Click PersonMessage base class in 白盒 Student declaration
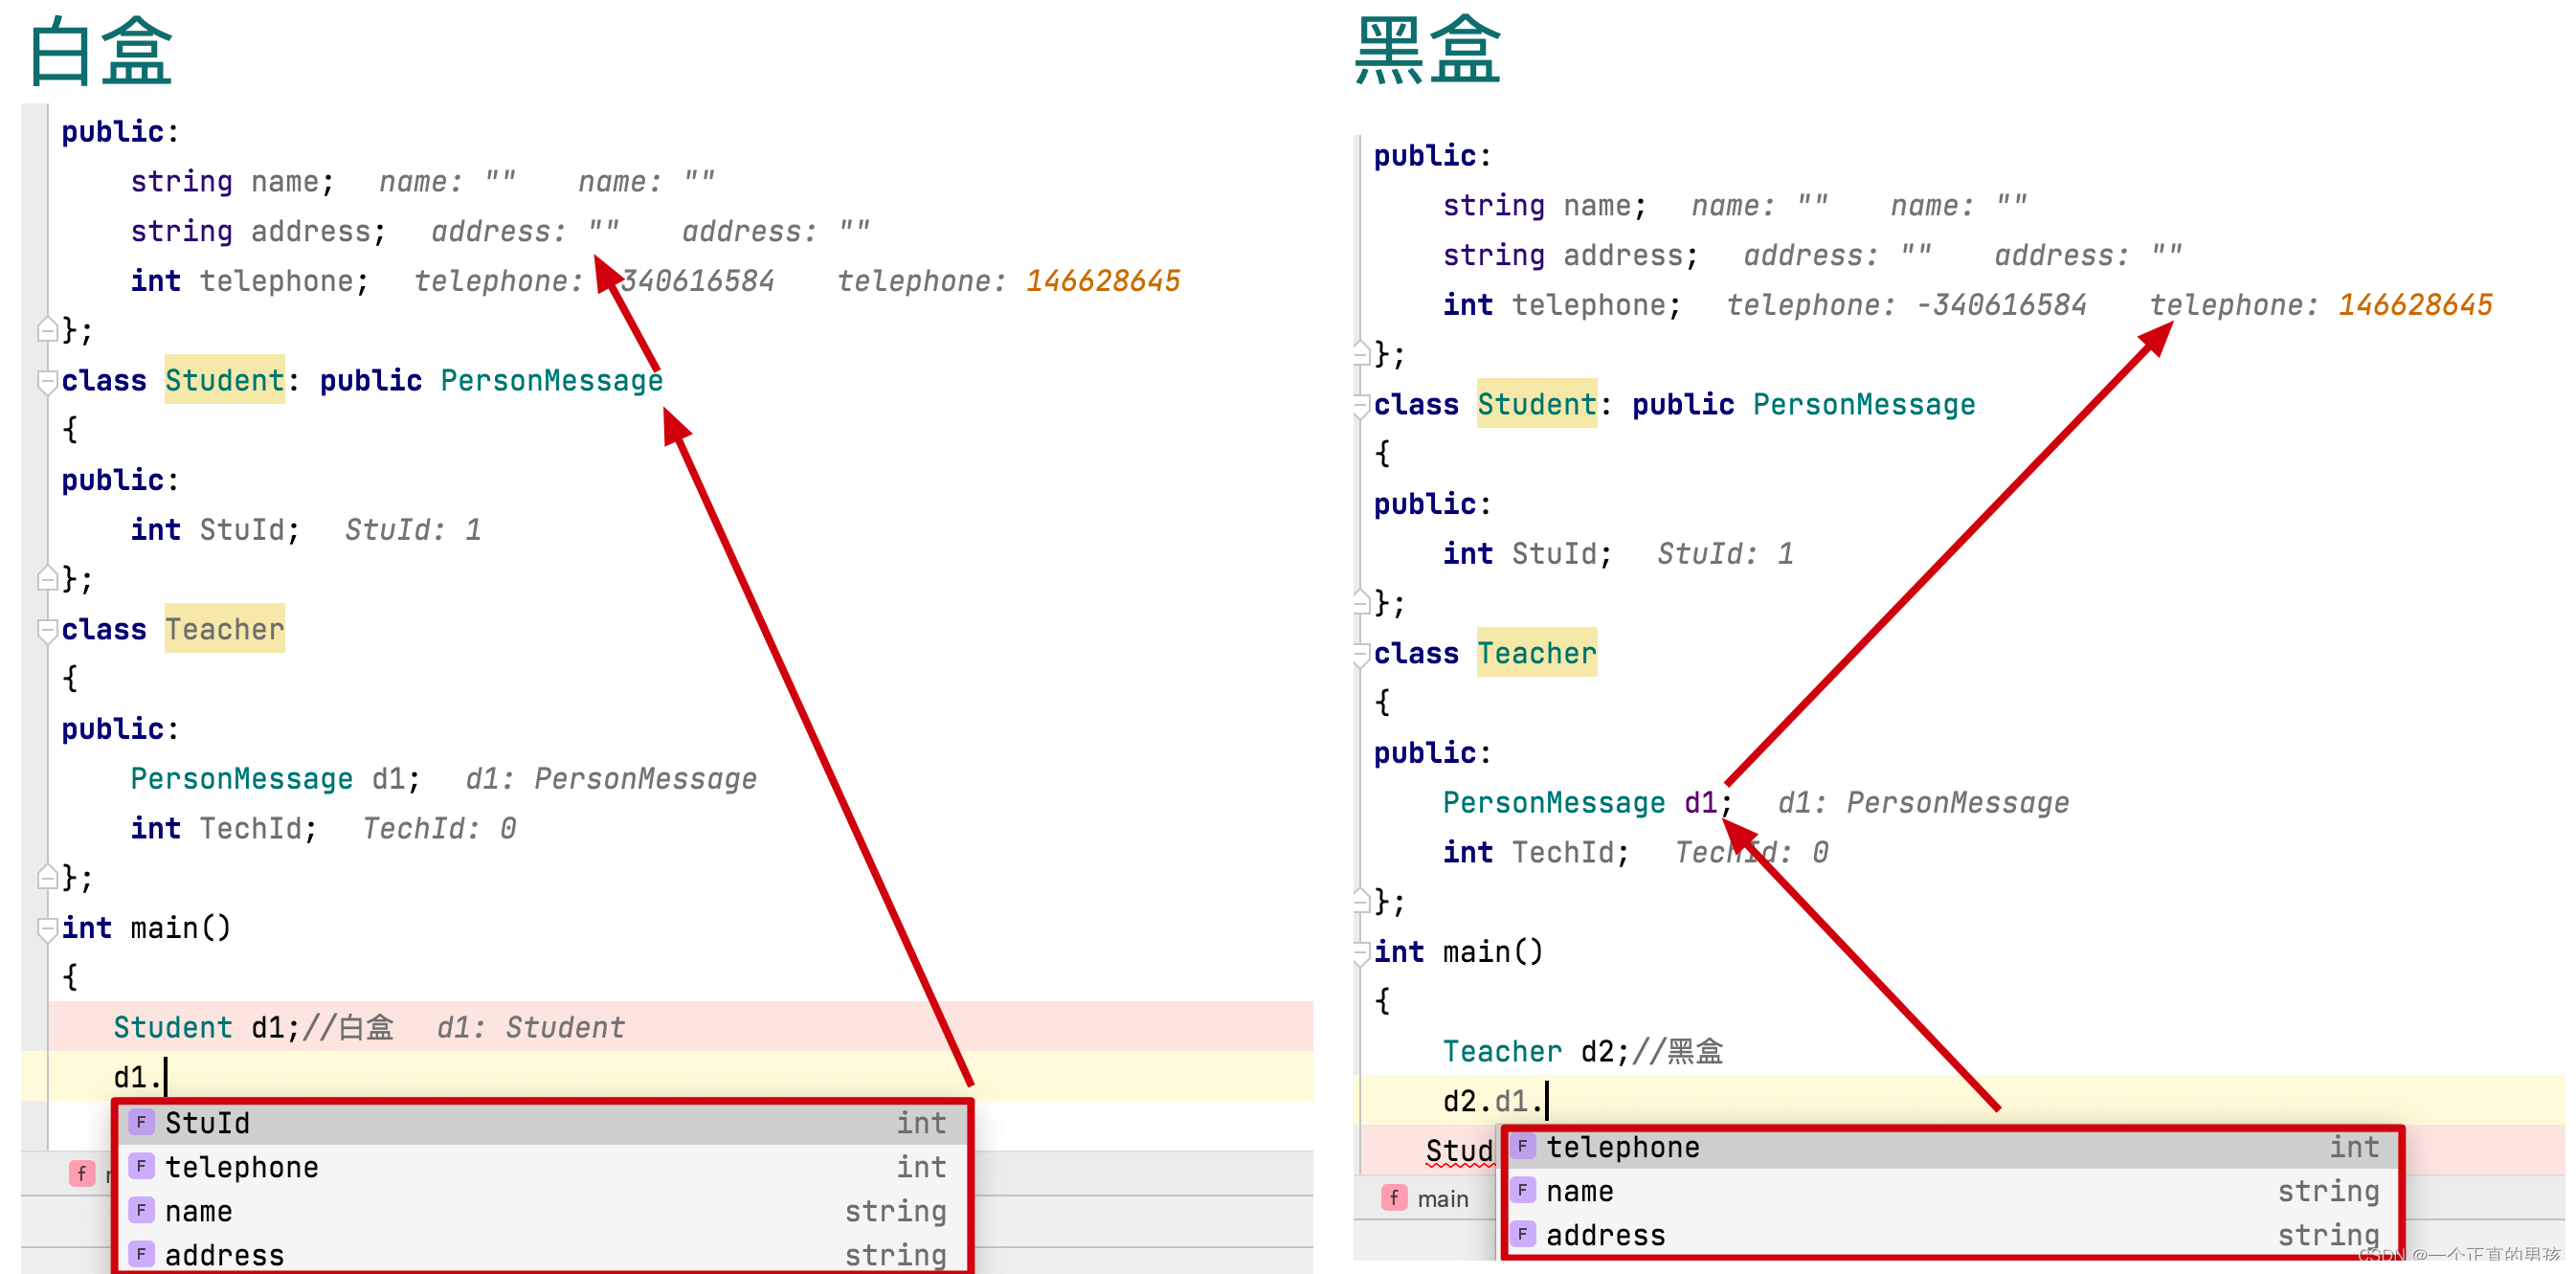 pyautogui.click(x=551, y=380)
